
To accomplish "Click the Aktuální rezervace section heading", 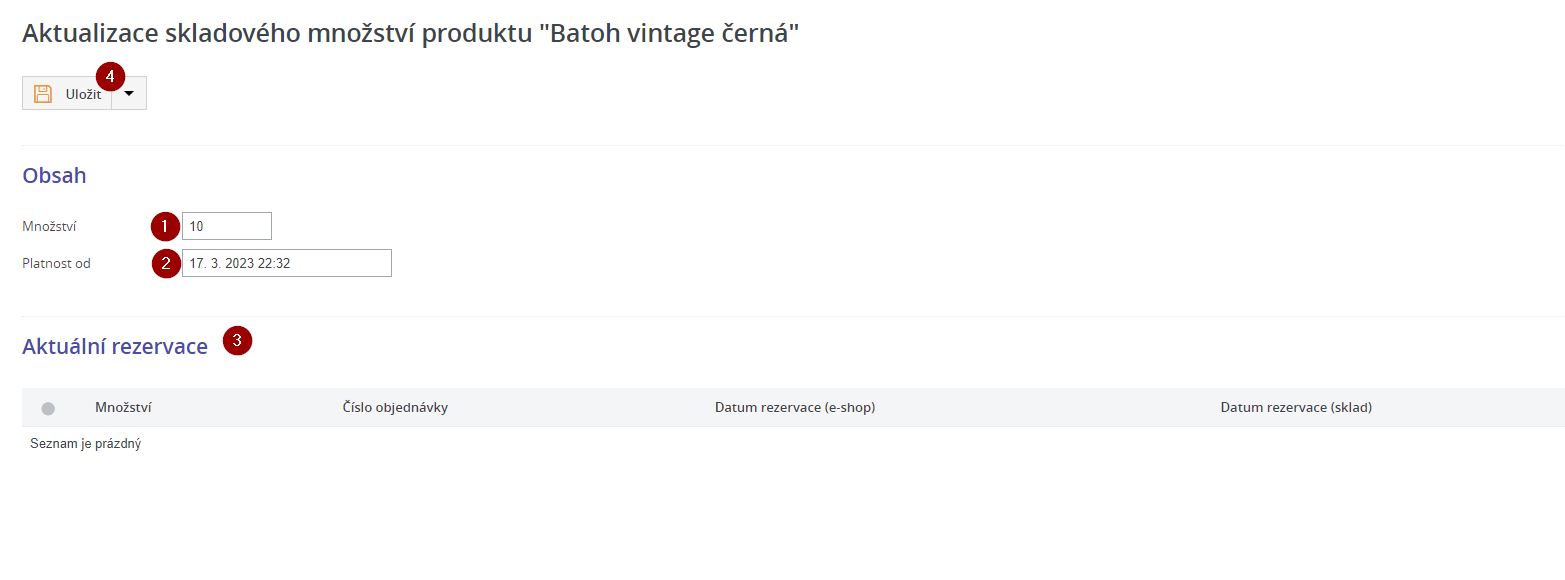I will click(115, 347).
